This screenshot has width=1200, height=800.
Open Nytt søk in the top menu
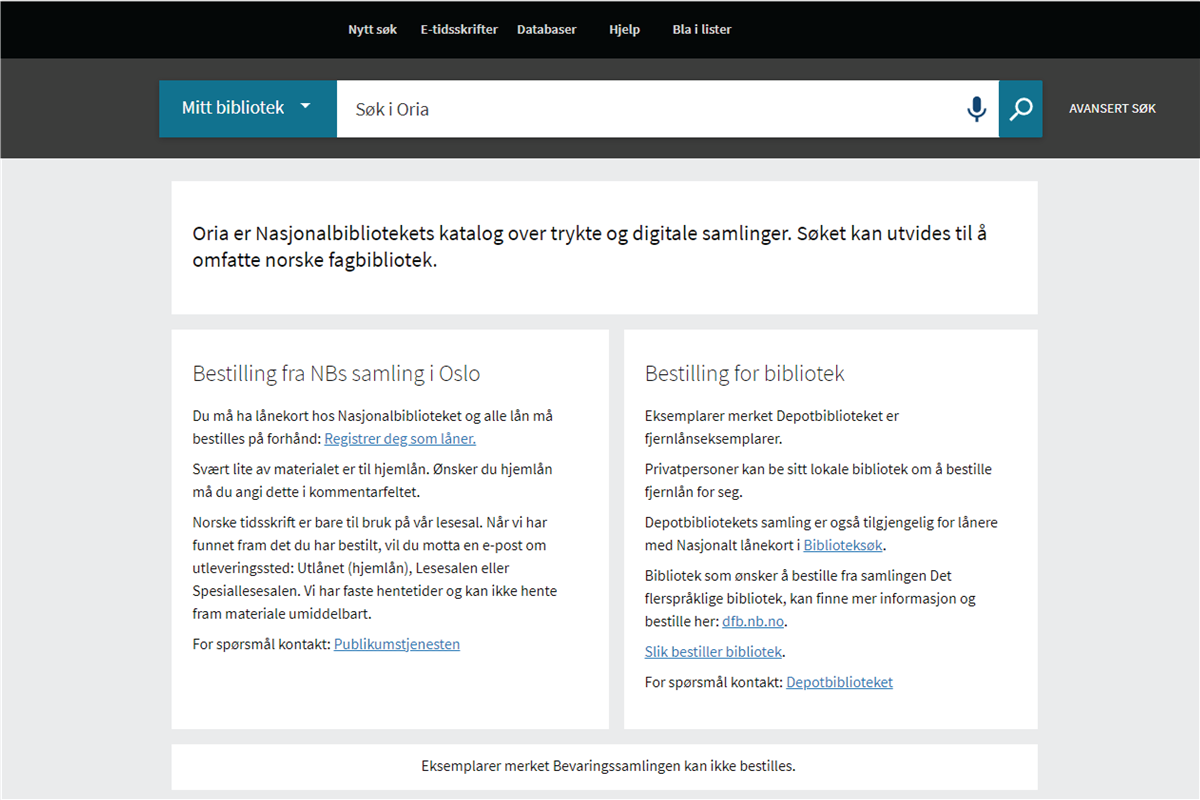point(372,30)
